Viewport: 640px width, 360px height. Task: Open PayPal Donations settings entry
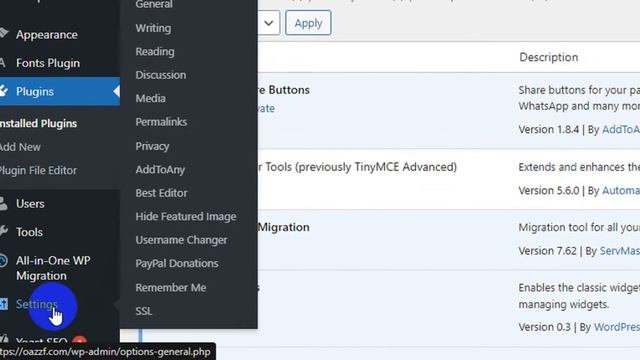point(177,264)
